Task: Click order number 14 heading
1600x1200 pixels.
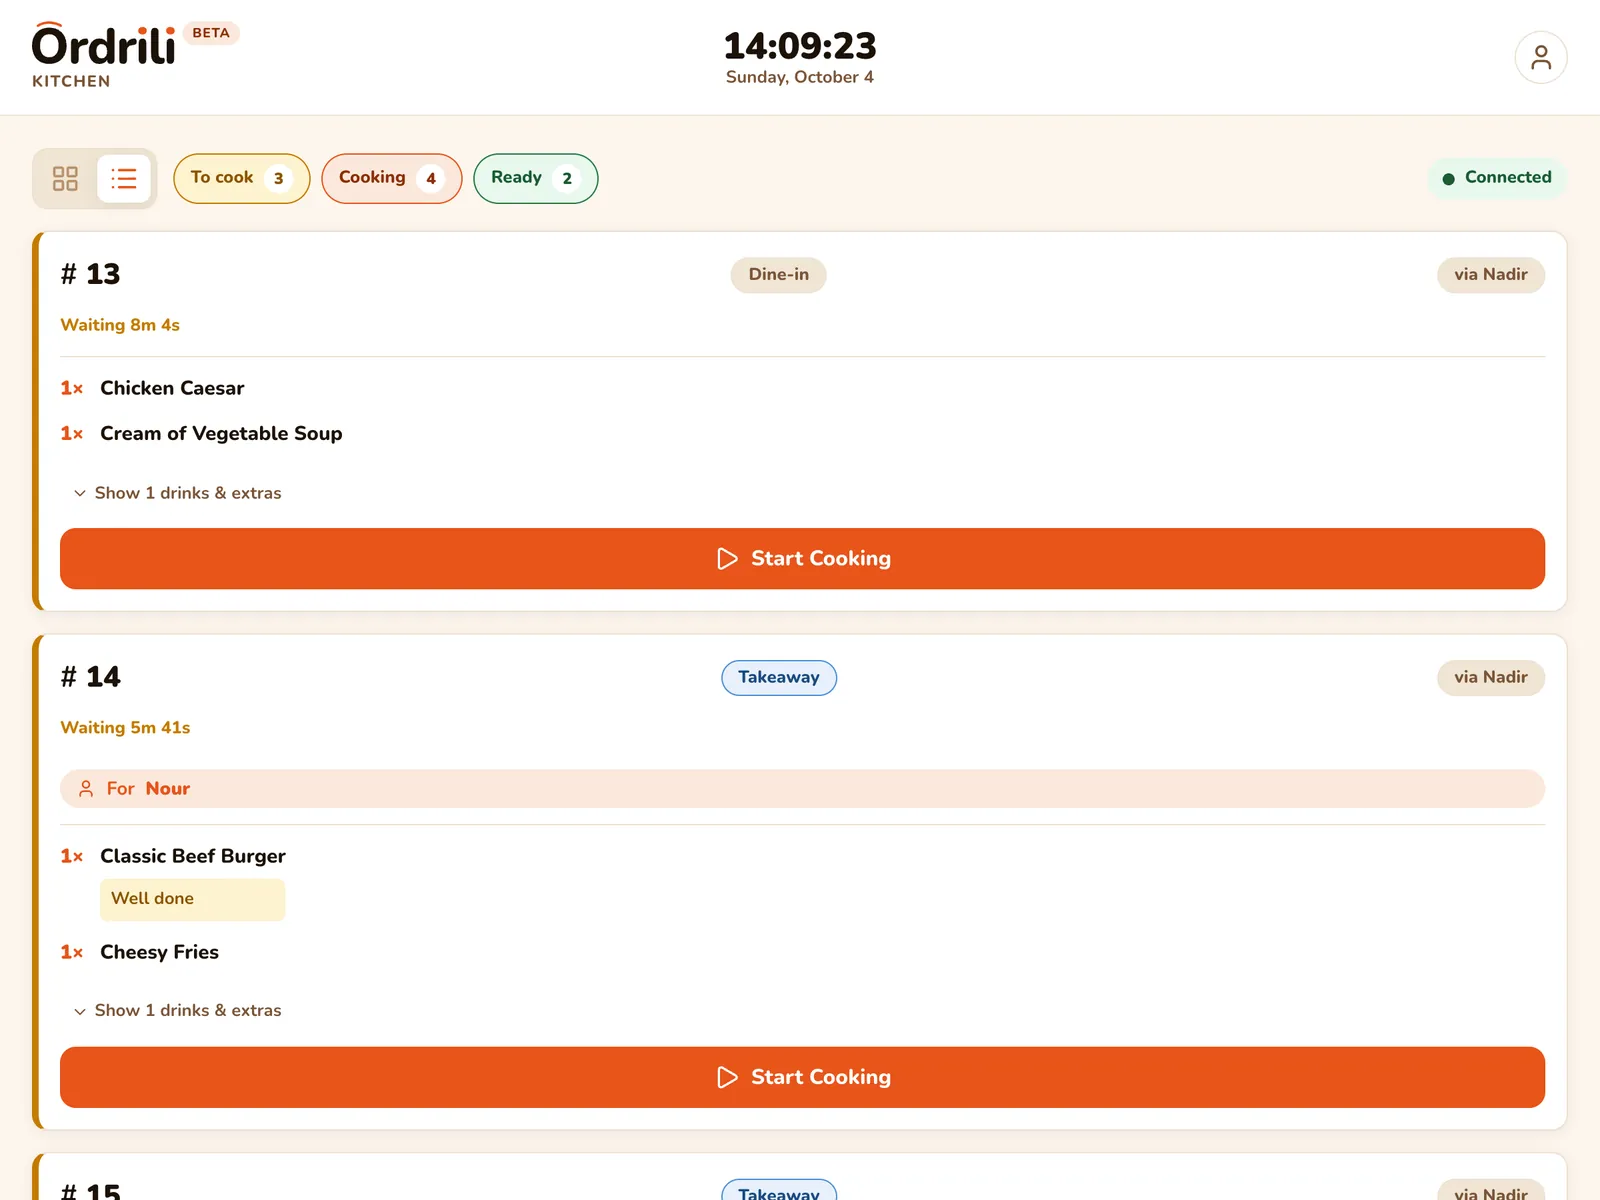Action: click(x=90, y=677)
